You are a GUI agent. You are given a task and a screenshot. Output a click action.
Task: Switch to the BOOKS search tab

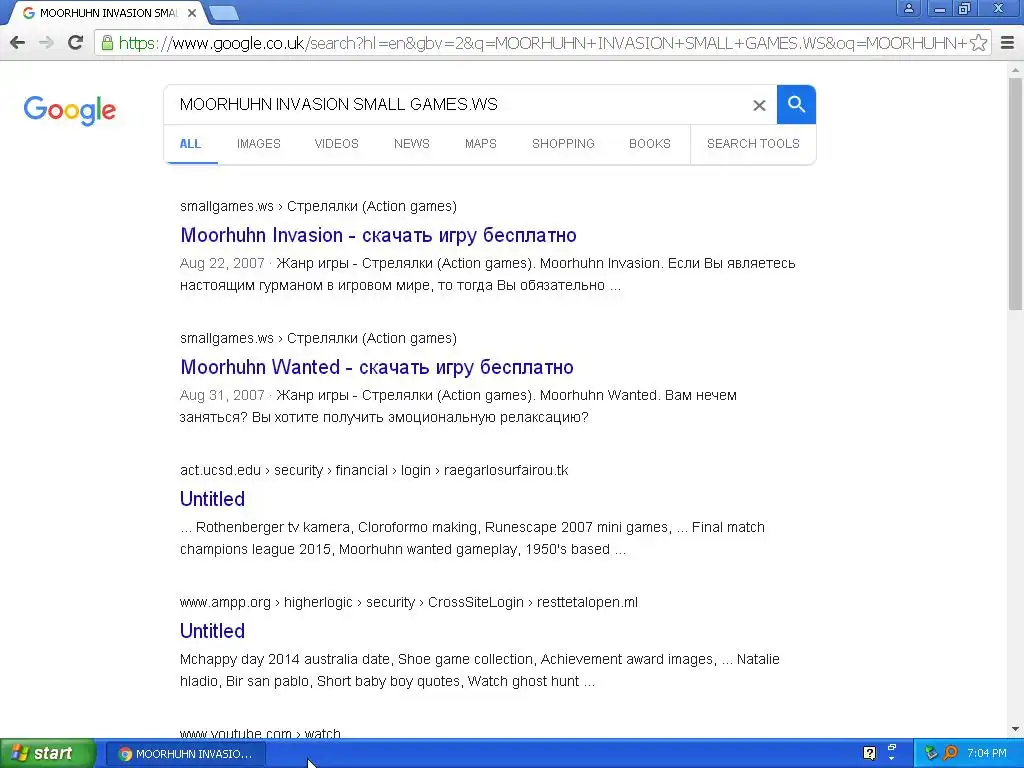650,144
